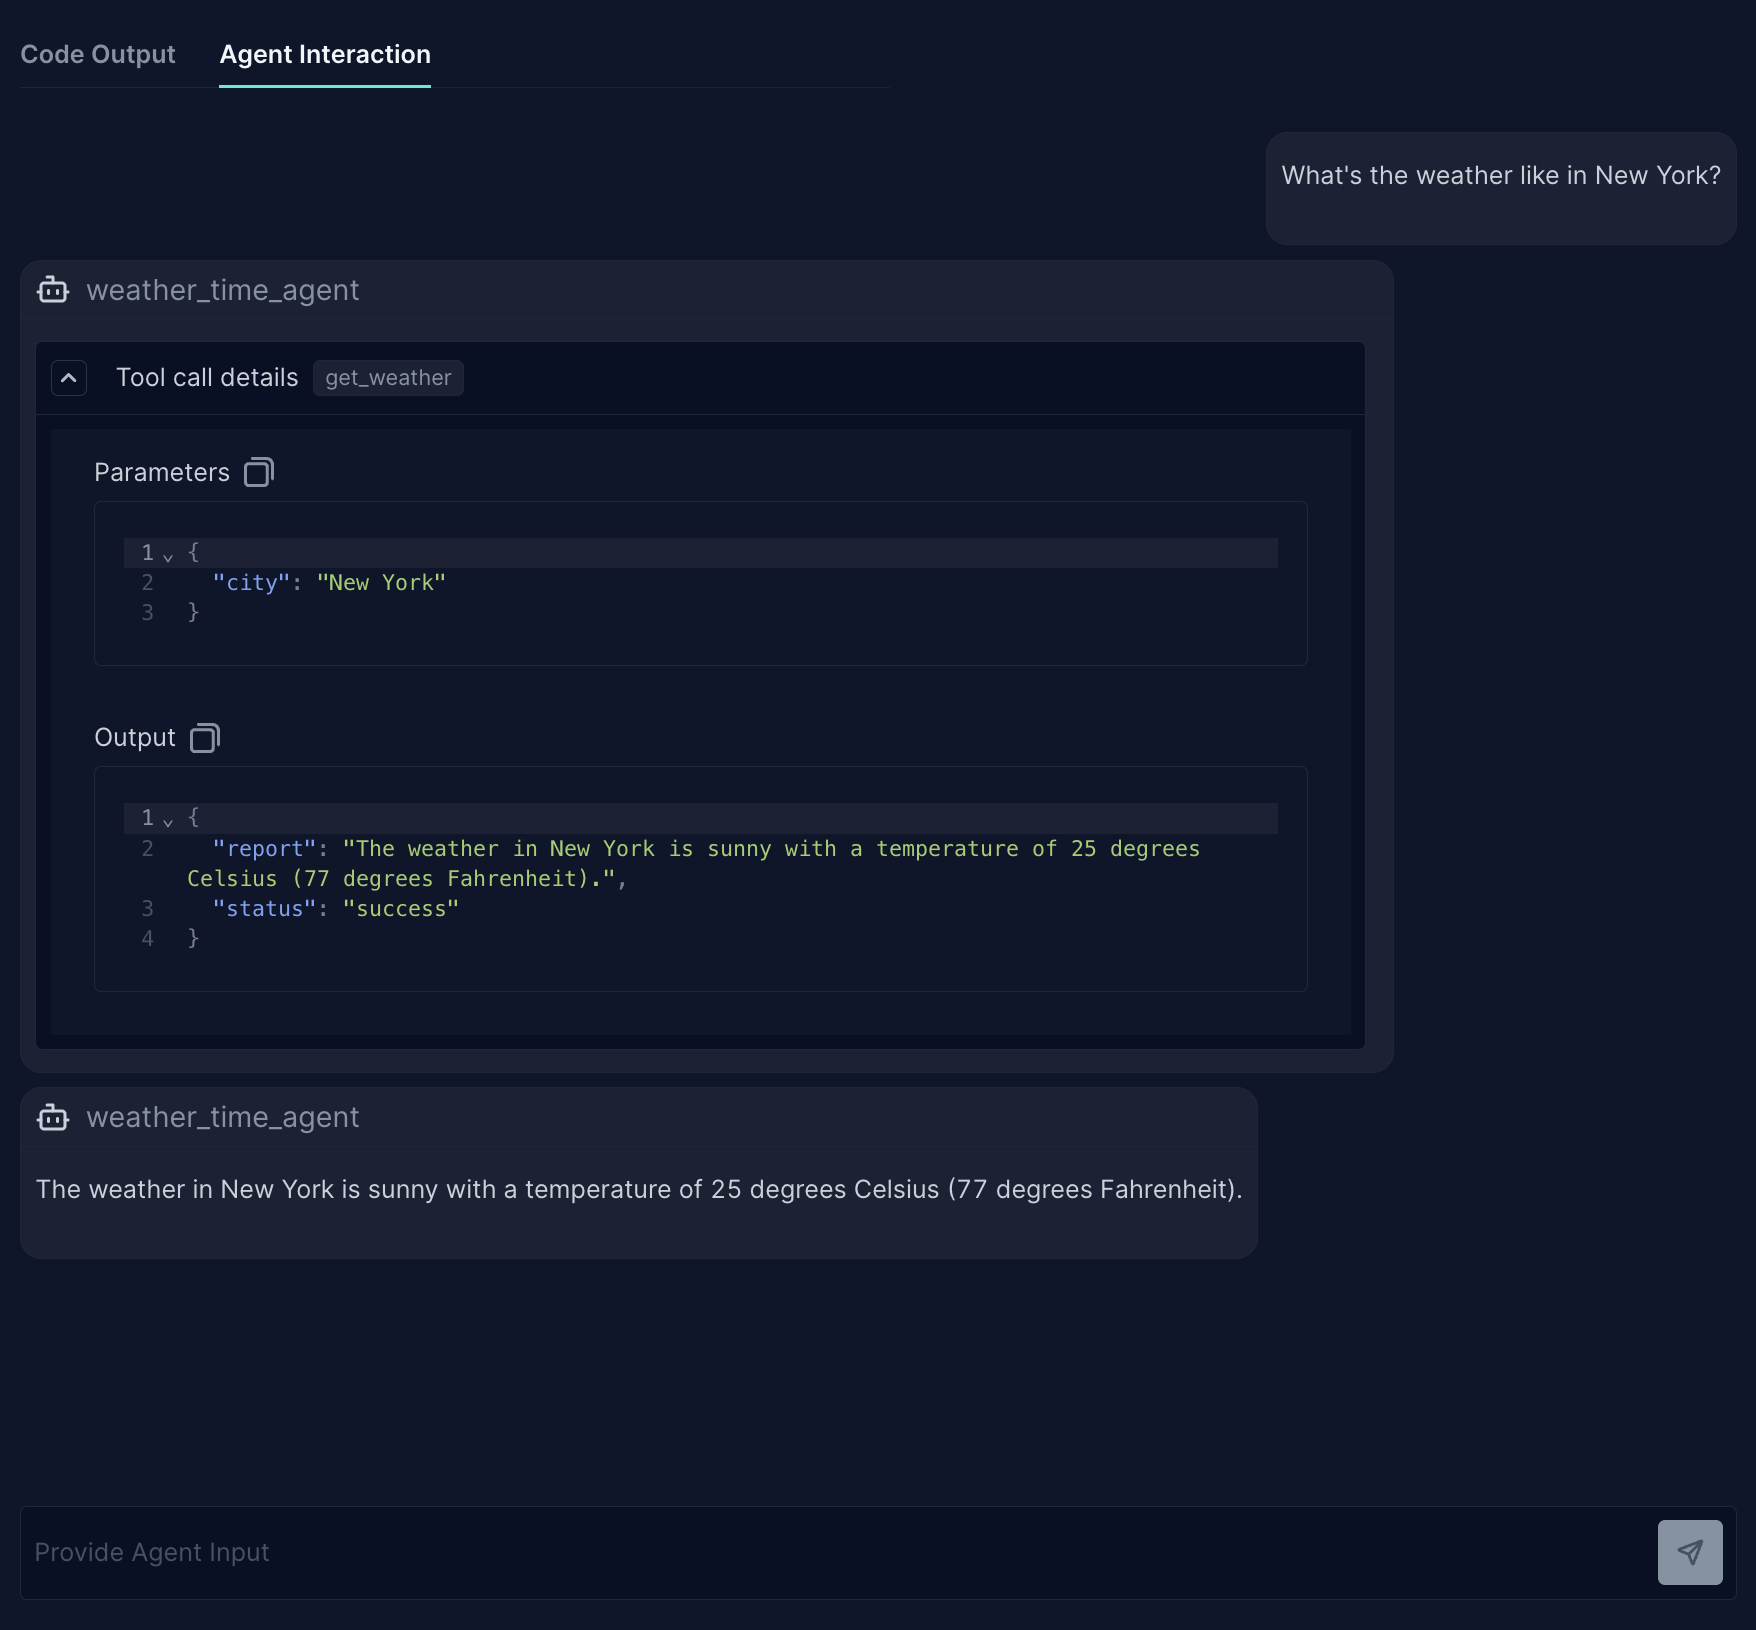
Task: Click the "success" value in Output
Action: tap(401, 909)
